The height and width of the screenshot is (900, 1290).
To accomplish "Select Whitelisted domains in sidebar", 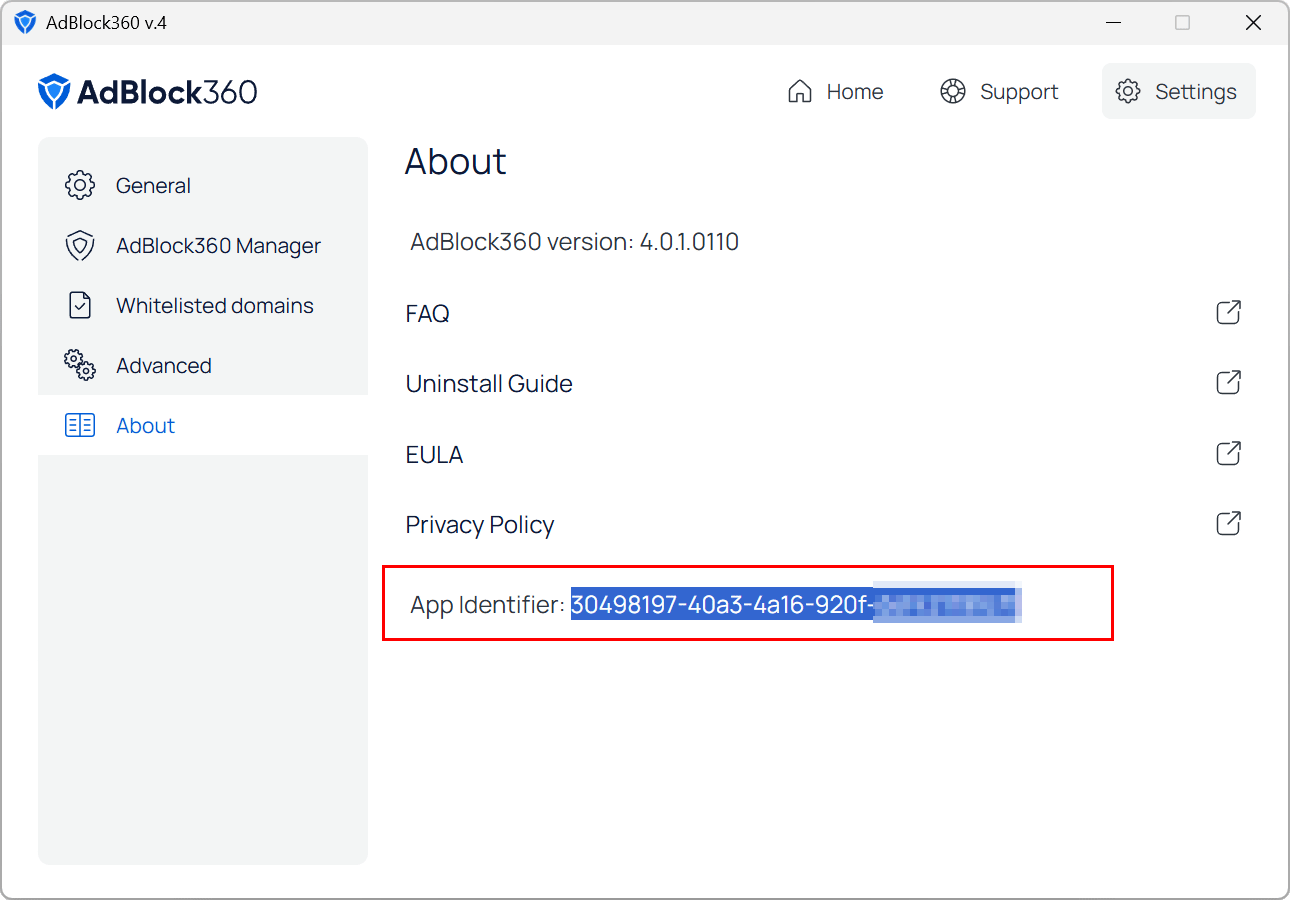I will [203, 305].
